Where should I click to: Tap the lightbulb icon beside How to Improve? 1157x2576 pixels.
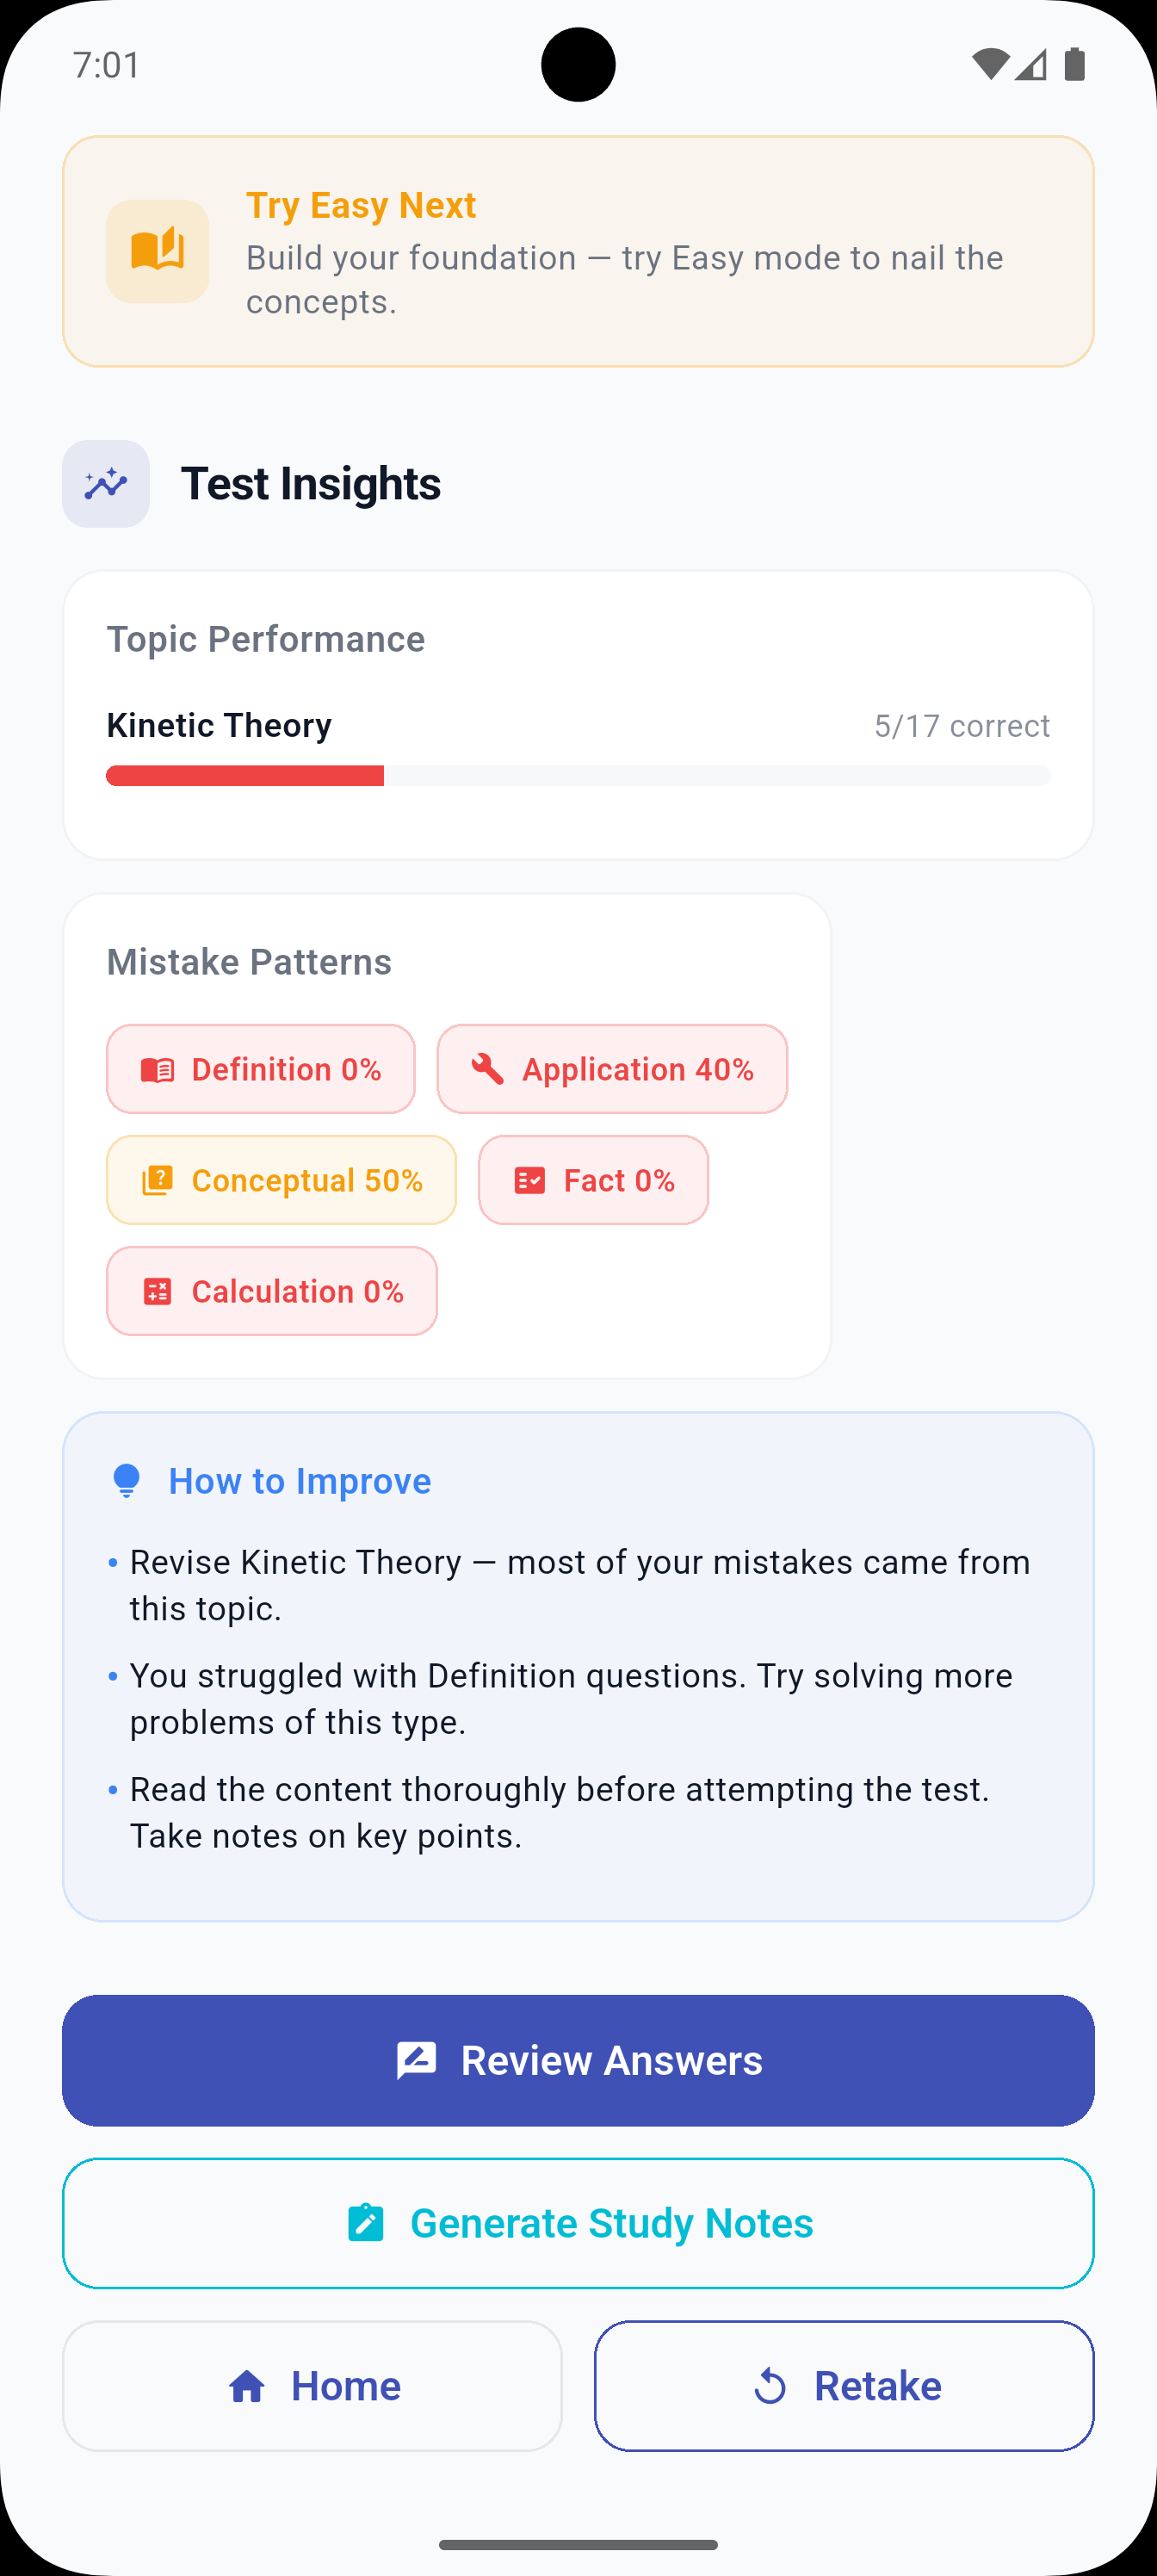[126, 1480]
